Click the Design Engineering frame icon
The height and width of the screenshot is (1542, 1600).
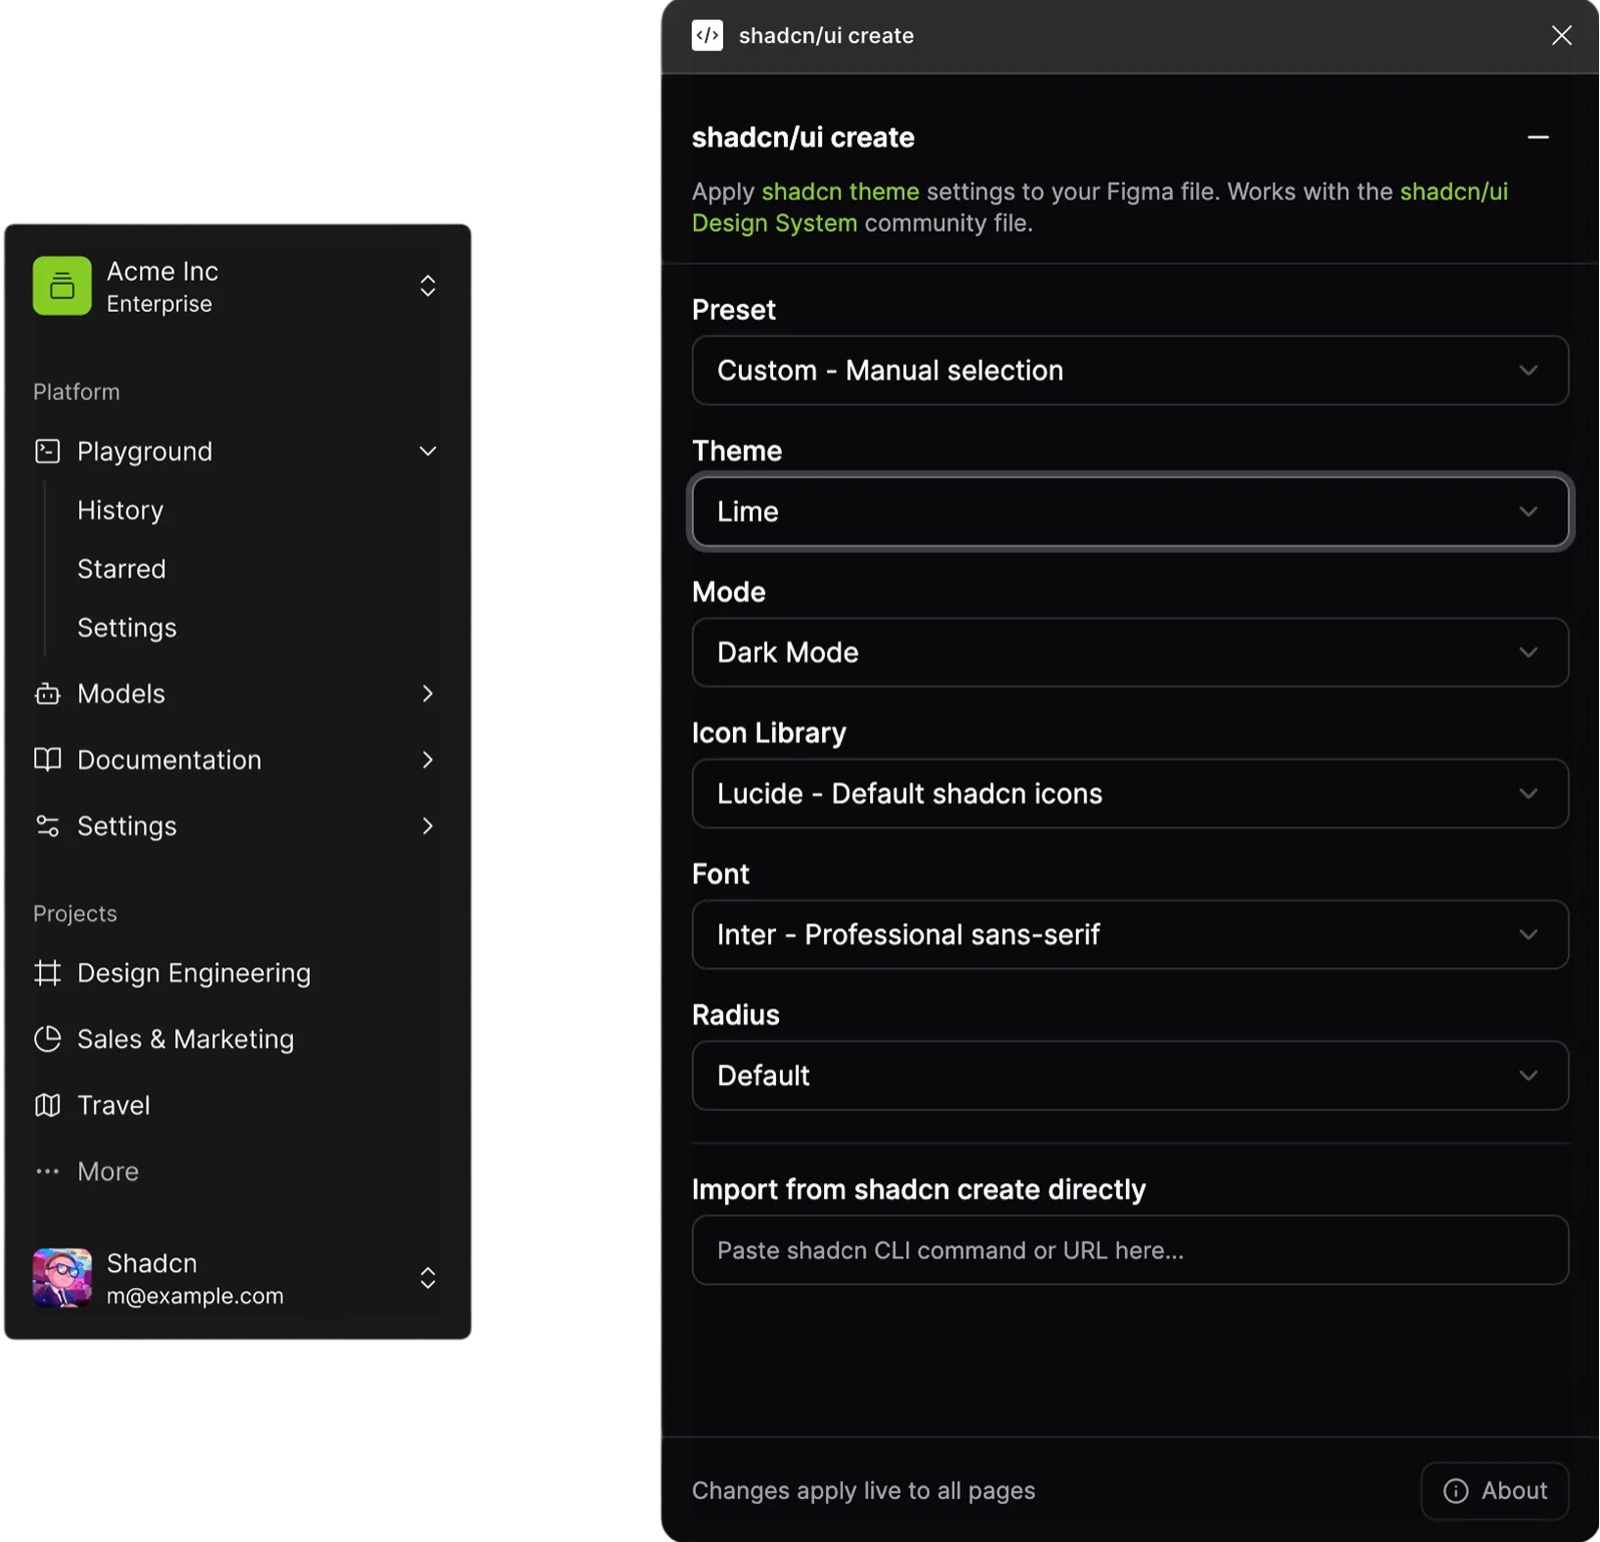pyautogui.click(x=47, y=973)
